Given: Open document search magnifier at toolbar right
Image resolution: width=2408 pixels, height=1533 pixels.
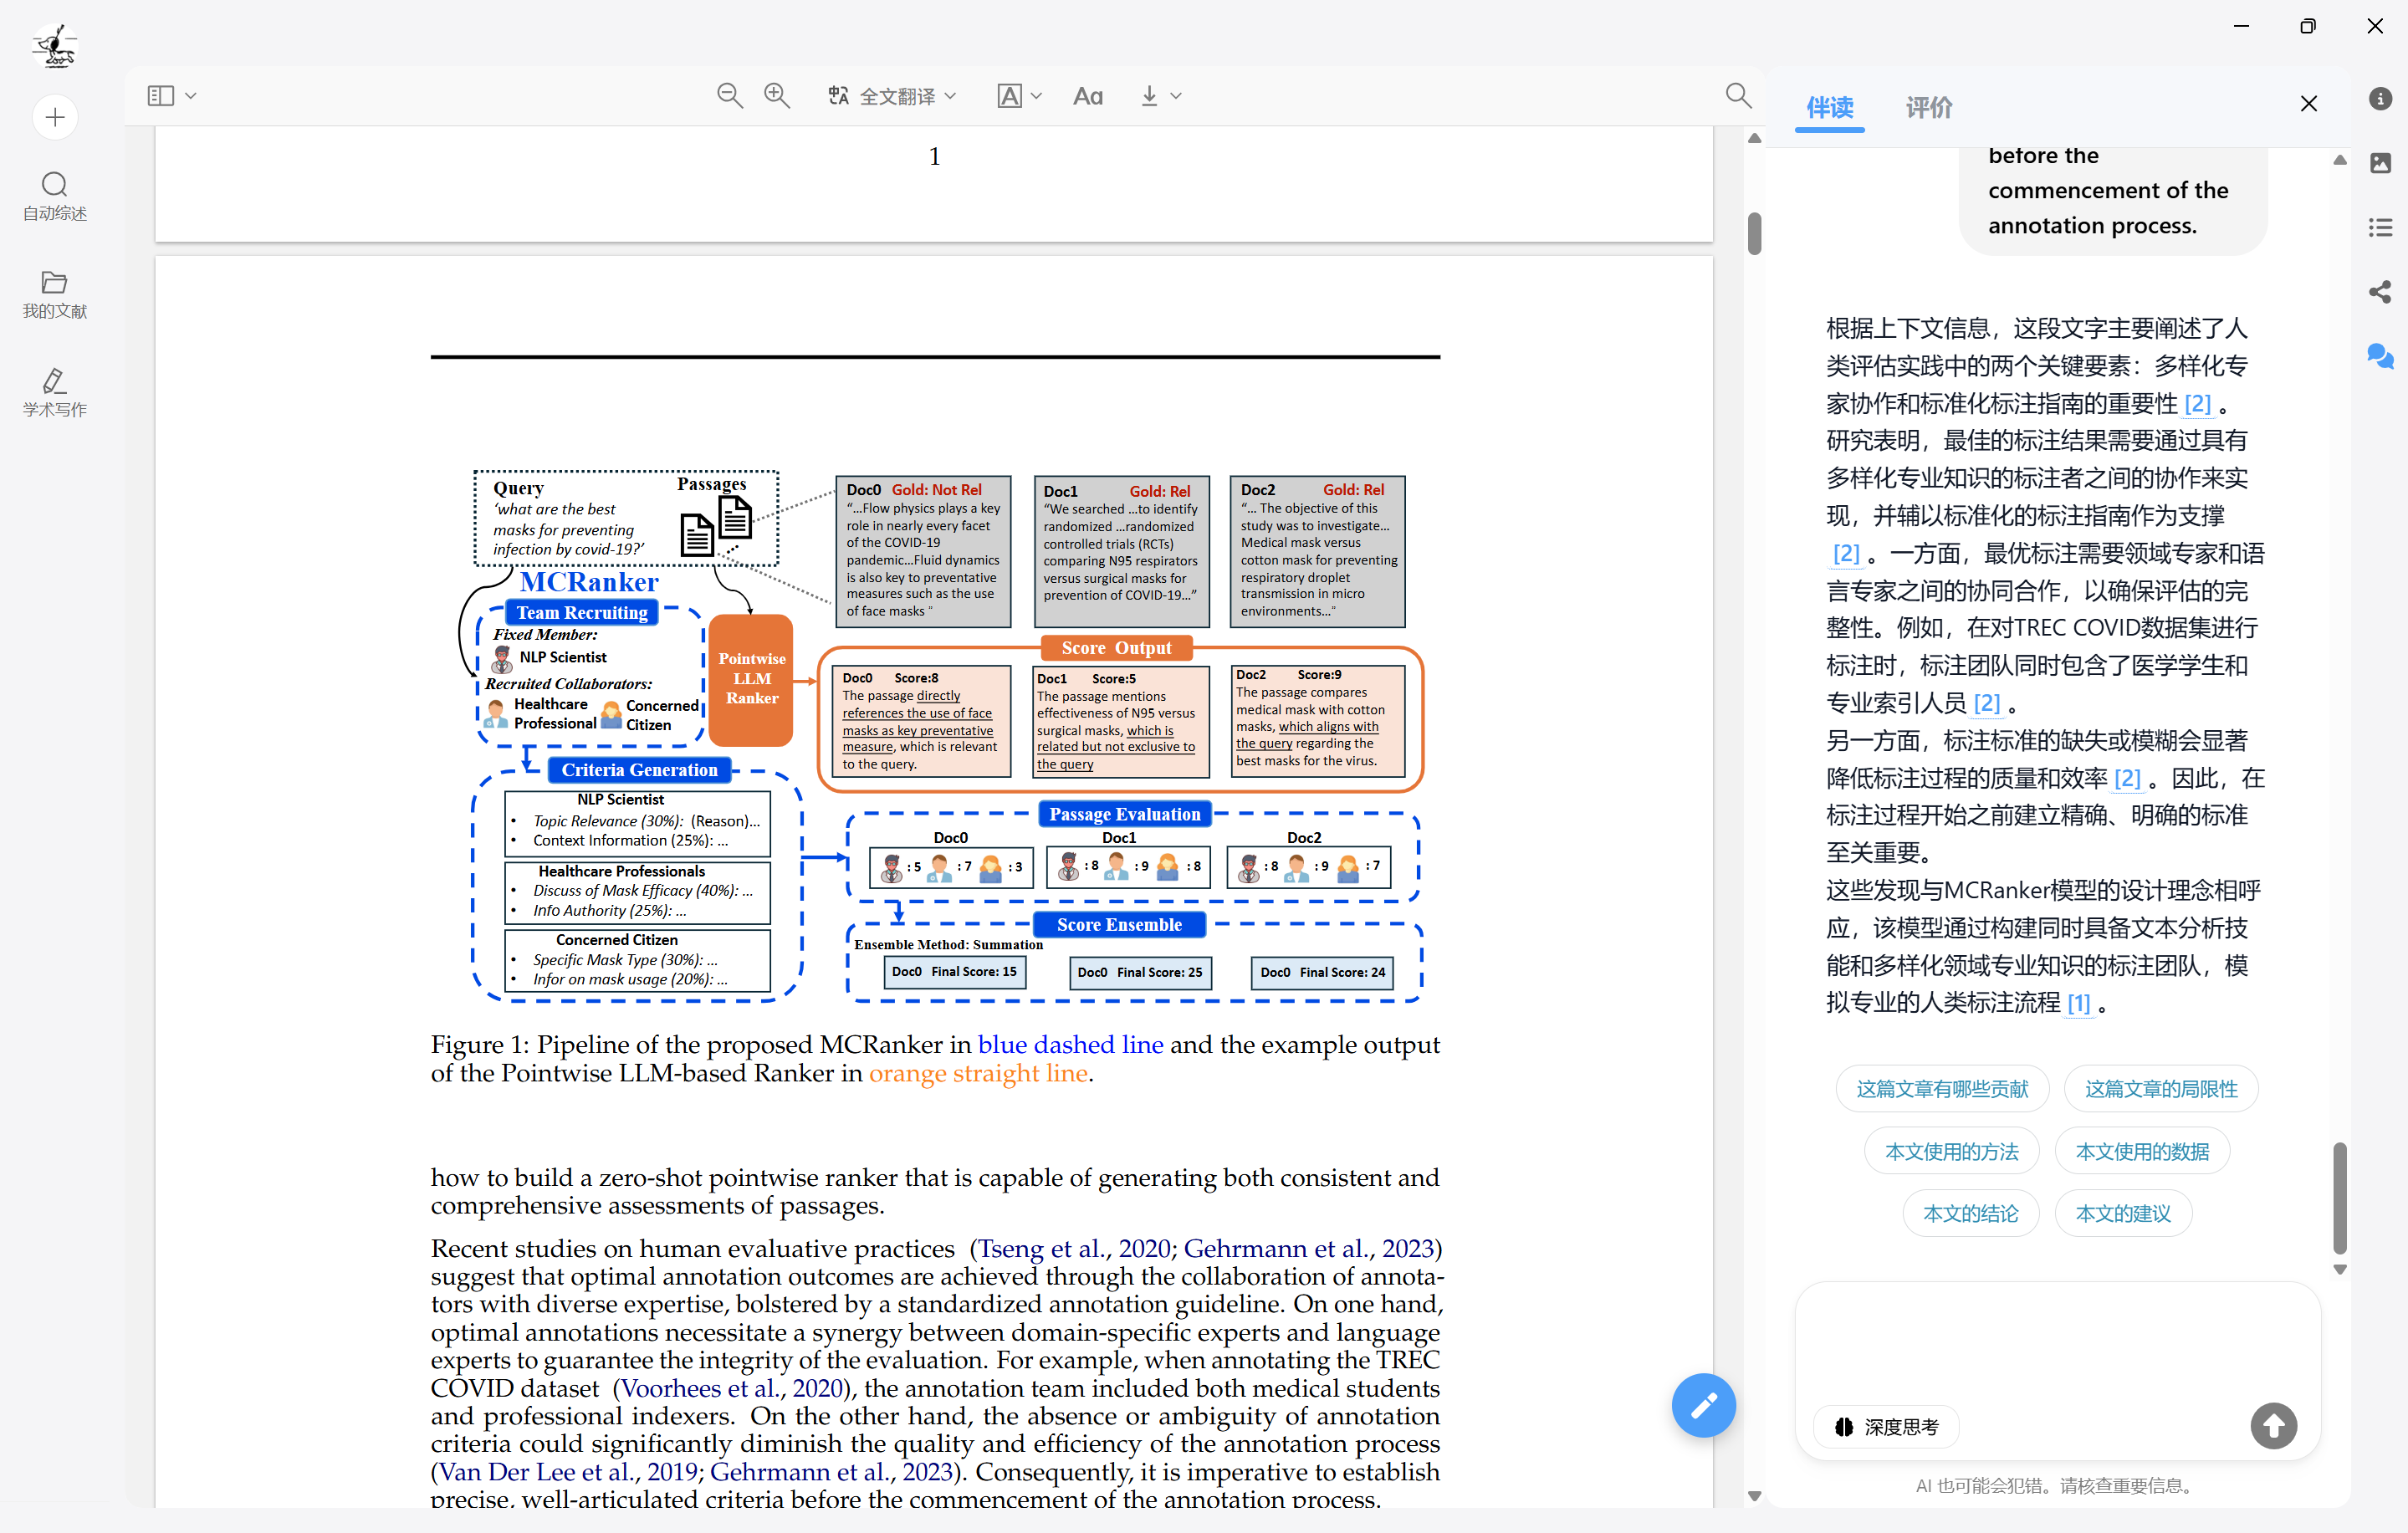Looking at the screenshot, I should 1738,96.
